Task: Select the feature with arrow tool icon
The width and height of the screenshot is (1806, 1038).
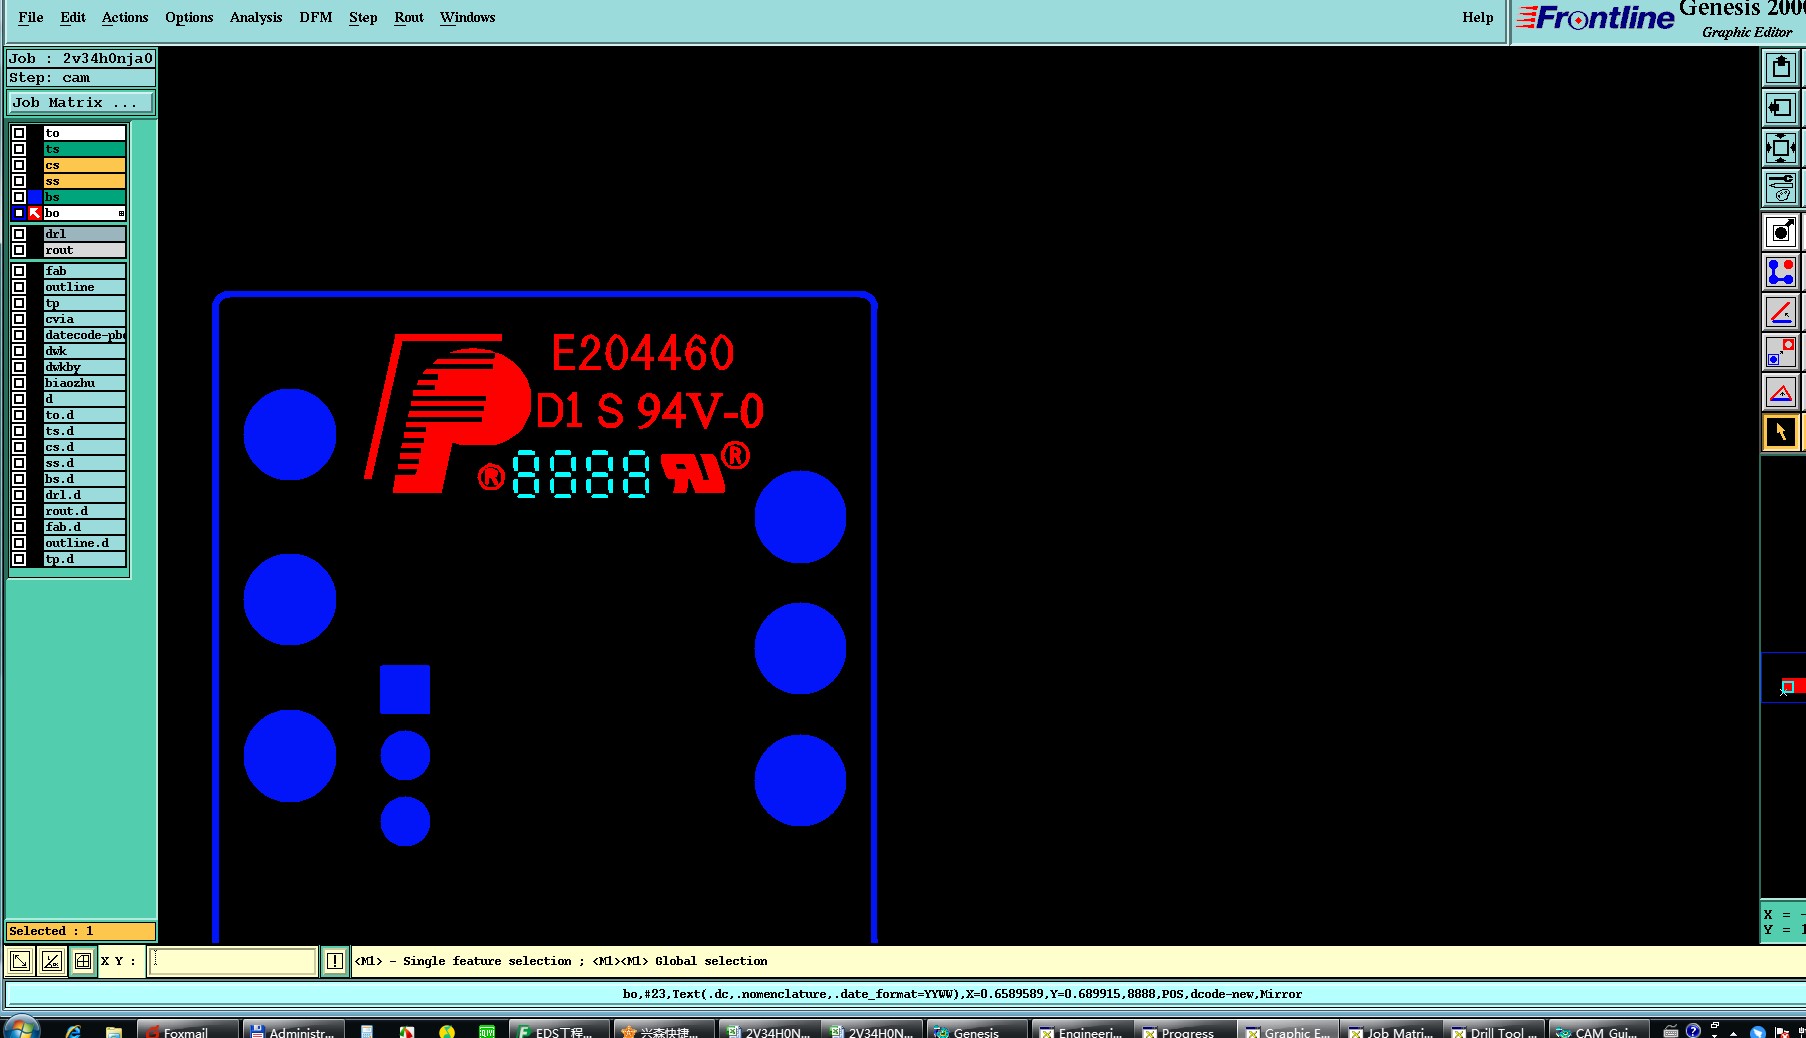Action: coord(1781,232)
